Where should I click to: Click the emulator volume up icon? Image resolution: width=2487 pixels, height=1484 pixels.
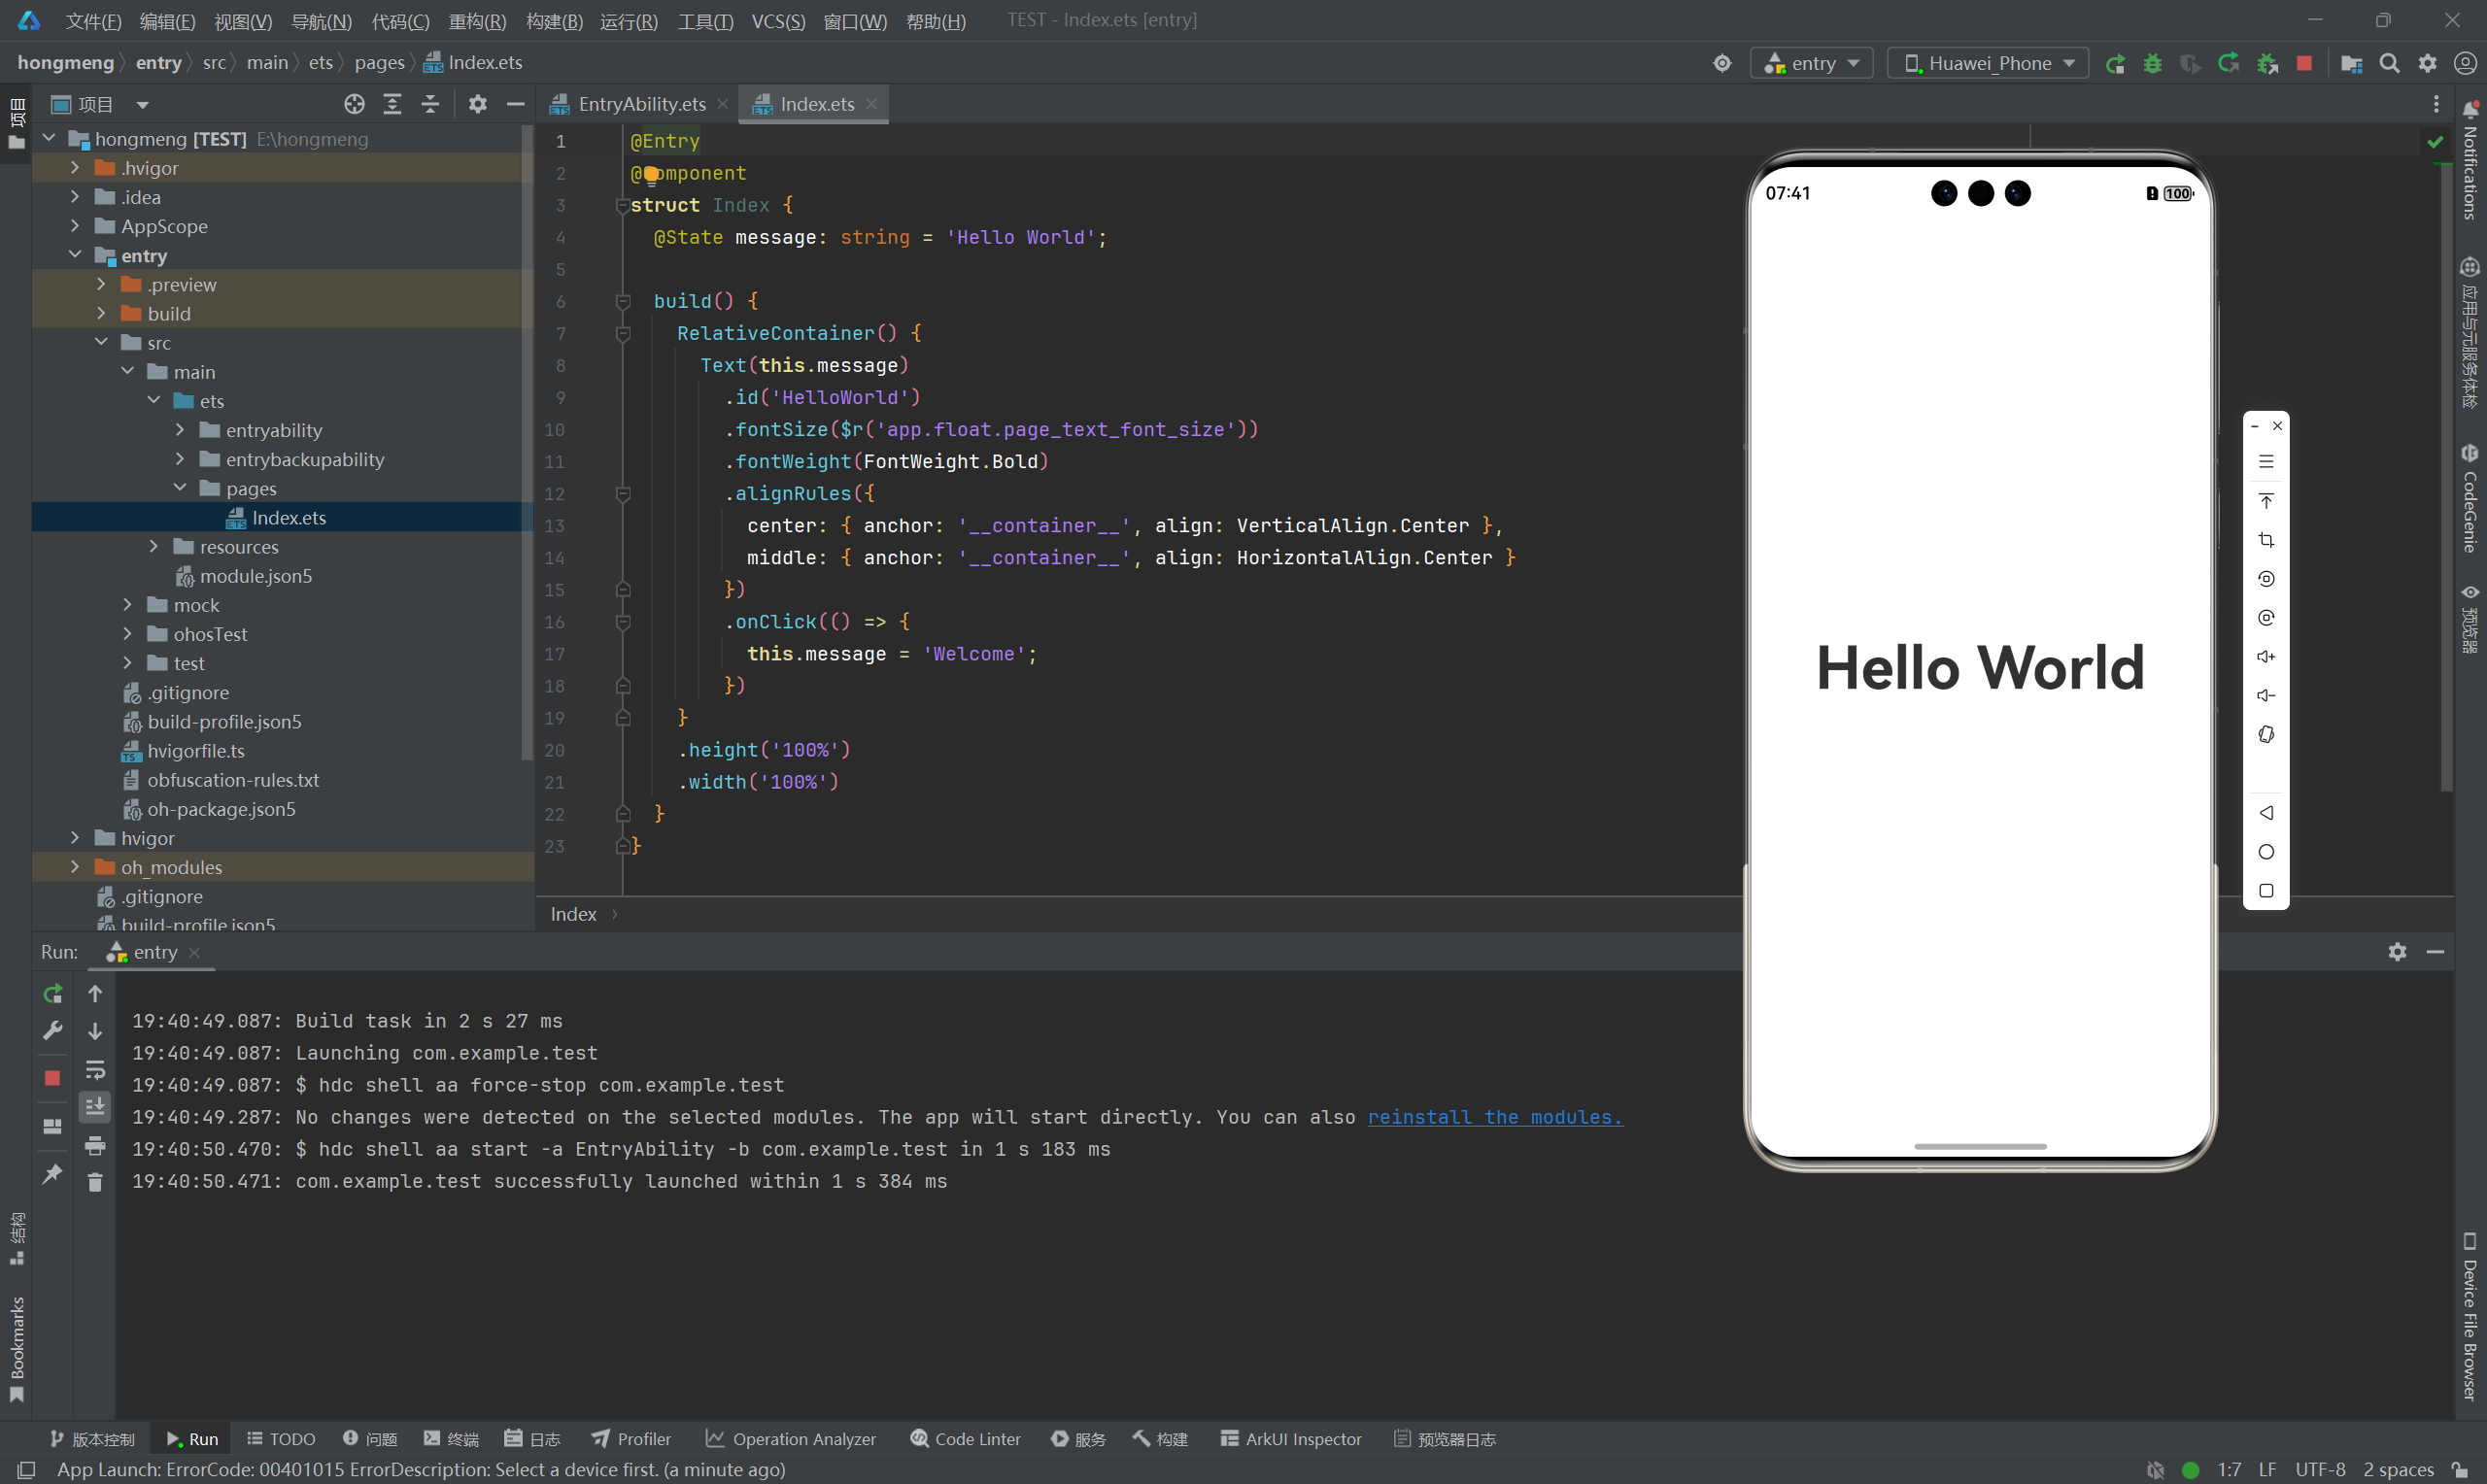point(2266,657)
